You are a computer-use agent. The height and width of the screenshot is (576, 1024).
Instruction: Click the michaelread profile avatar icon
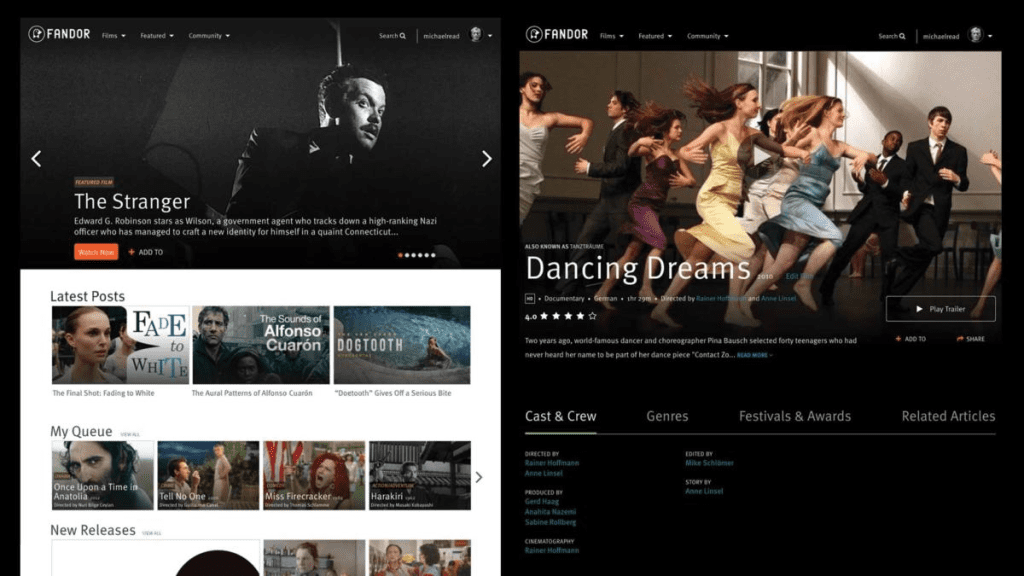476,35
